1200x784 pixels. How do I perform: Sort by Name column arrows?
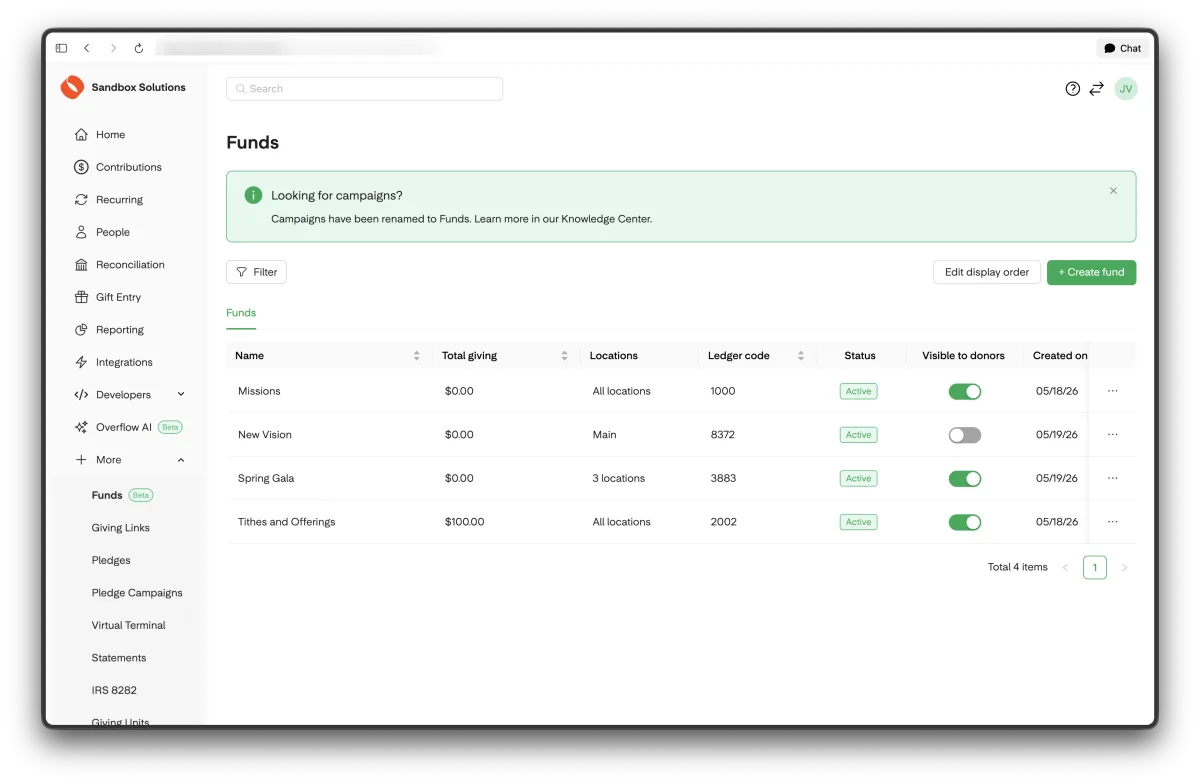click(416, 356)
